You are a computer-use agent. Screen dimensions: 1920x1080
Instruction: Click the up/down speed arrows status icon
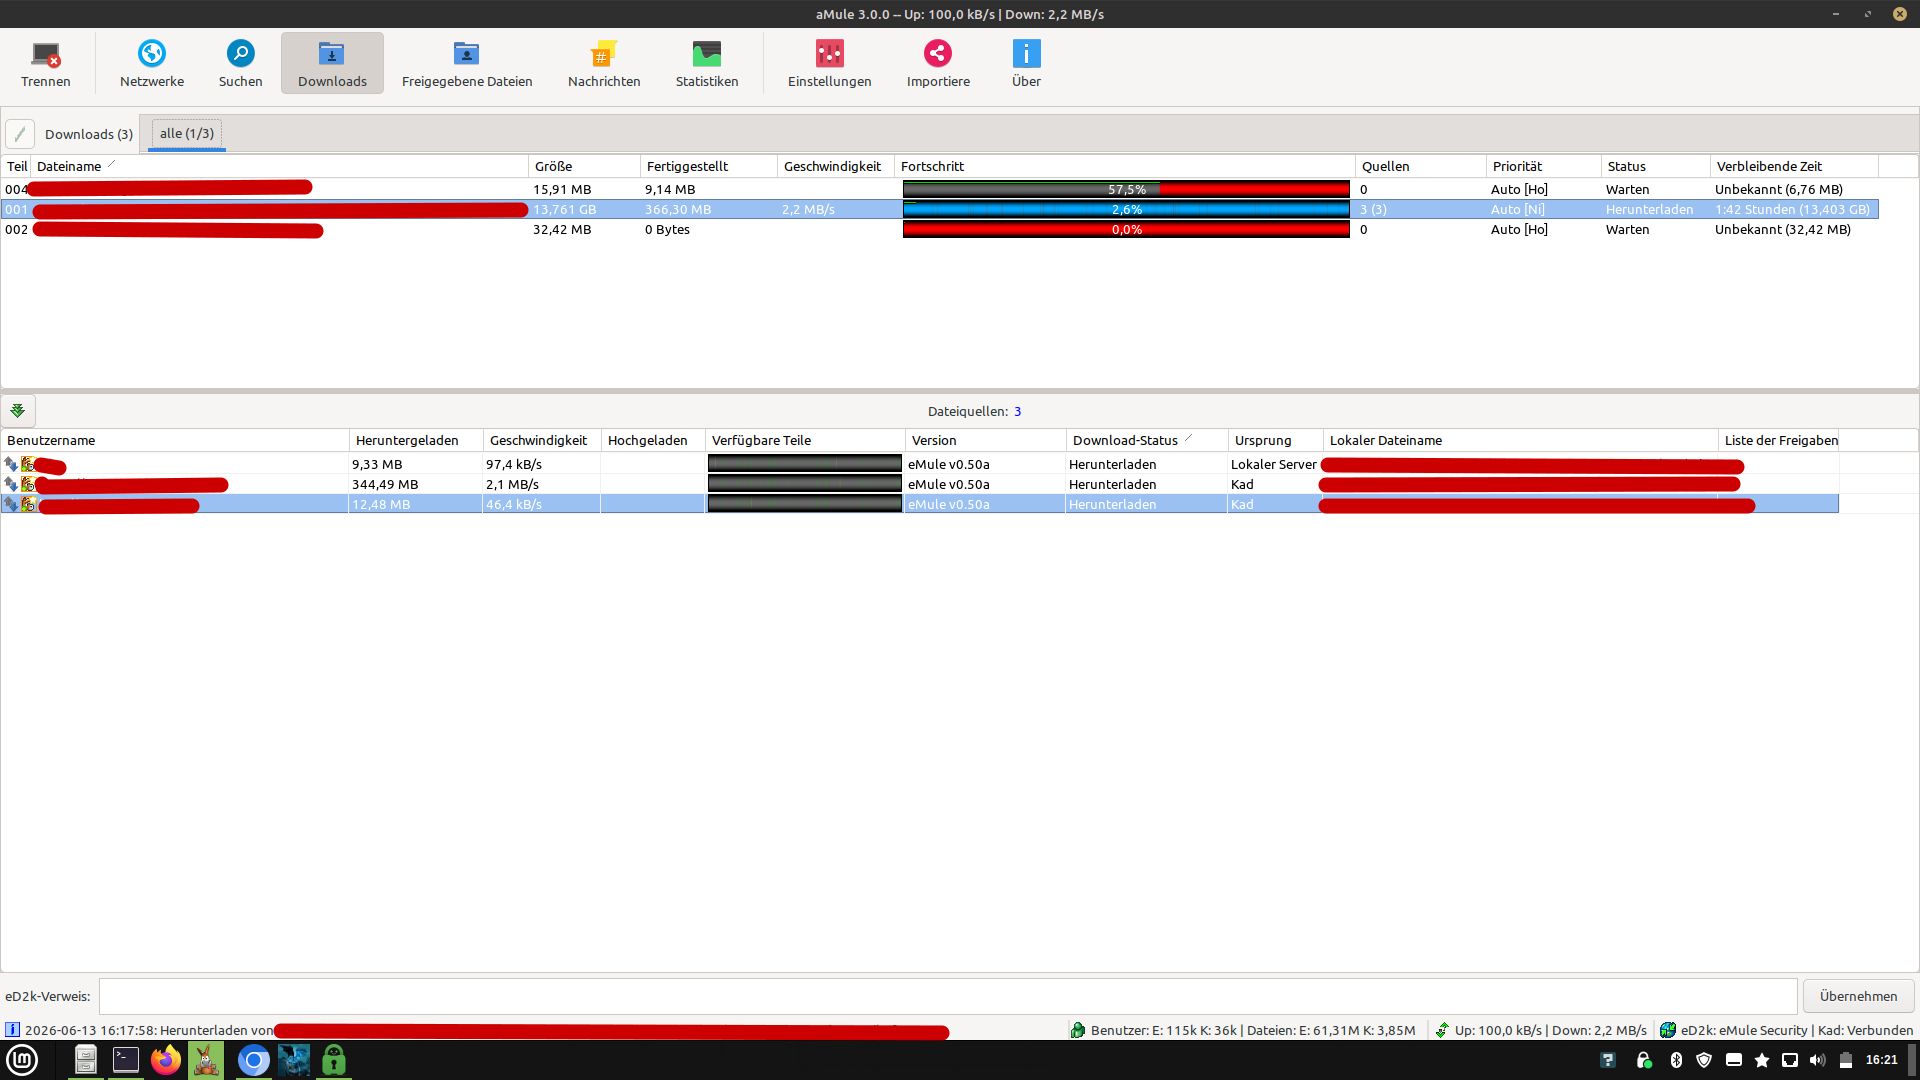coord(1442,1030)
